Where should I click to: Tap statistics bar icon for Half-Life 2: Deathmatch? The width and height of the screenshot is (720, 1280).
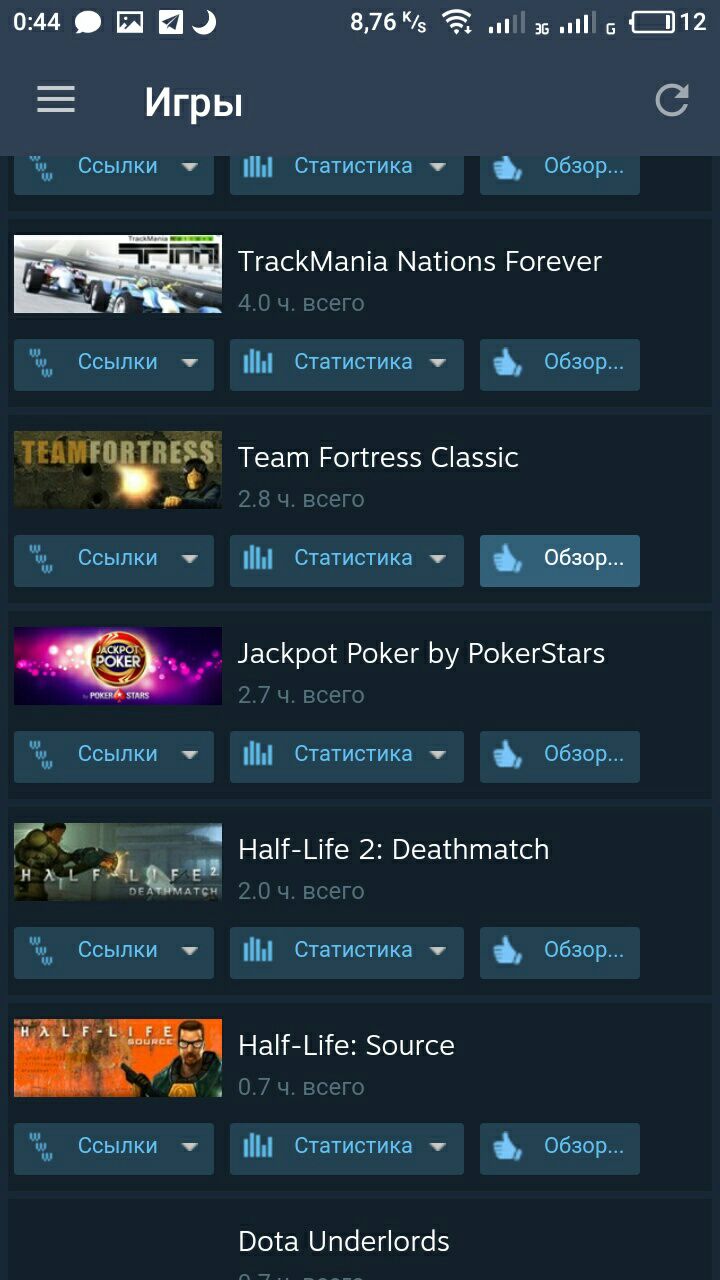257,951
